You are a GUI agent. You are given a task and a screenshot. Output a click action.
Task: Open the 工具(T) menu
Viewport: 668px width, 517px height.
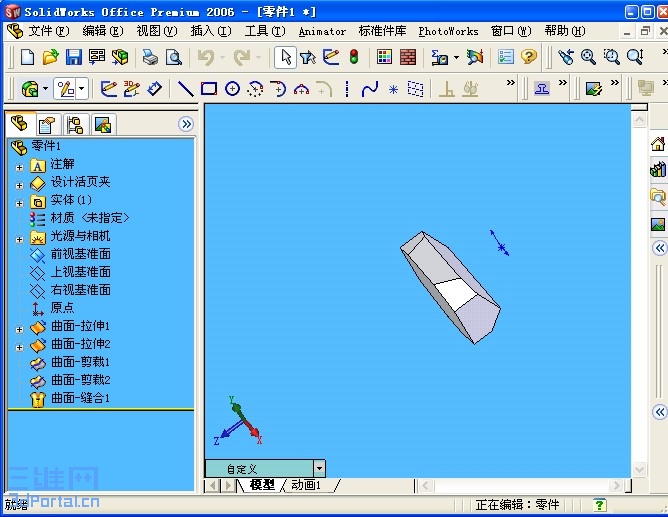pos(265,31)
